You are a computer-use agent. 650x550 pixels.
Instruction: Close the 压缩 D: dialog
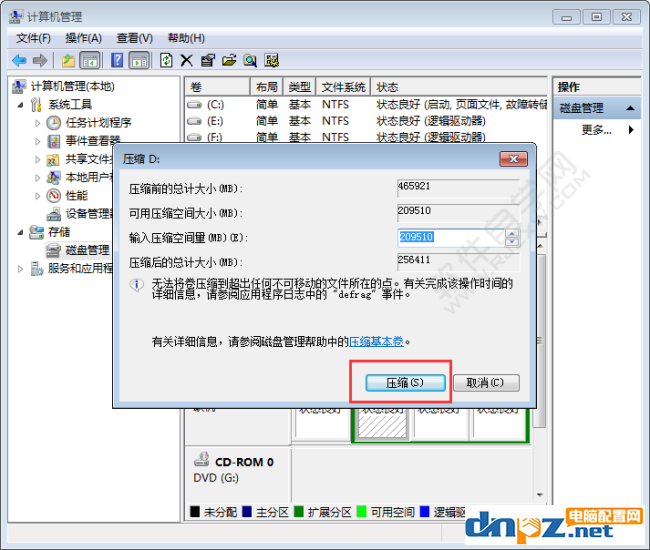(x=514, y=159)
